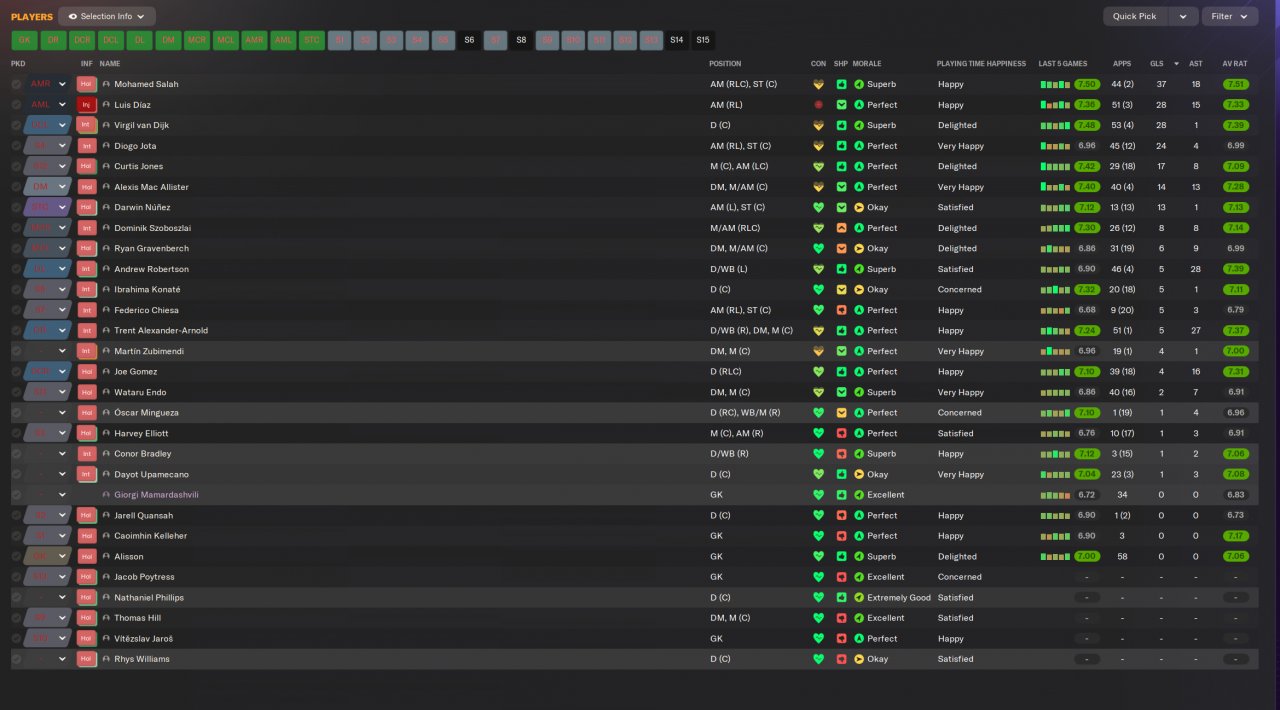Select the GK position slot
Screen dimensions: 1280x710
click(24, 40)
